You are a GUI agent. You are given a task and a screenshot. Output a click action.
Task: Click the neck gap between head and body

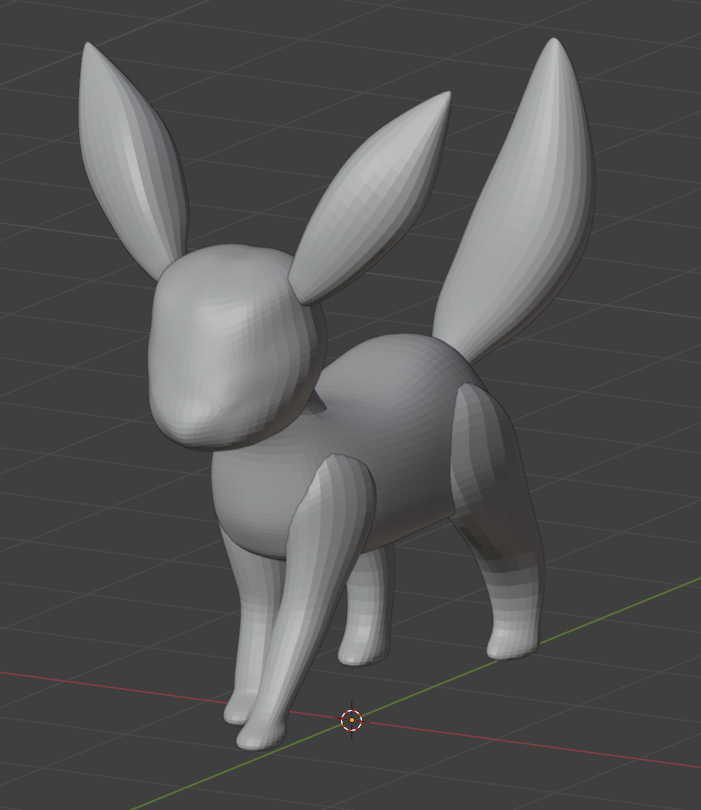pyautogui.click(x=316, y=404)
